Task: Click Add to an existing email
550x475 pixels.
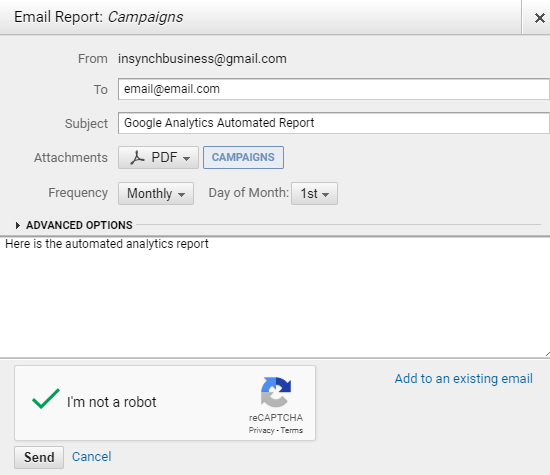Action: click(x=463, y=379)
